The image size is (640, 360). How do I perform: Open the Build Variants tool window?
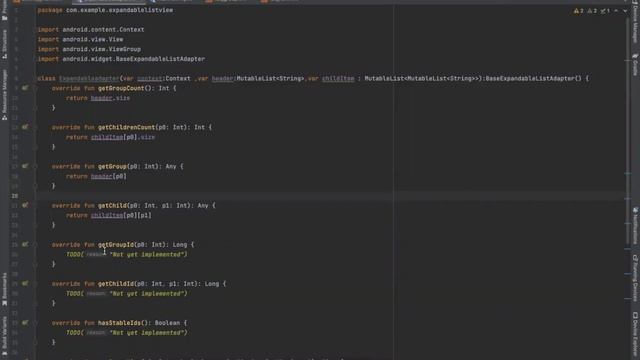[4, 336]
